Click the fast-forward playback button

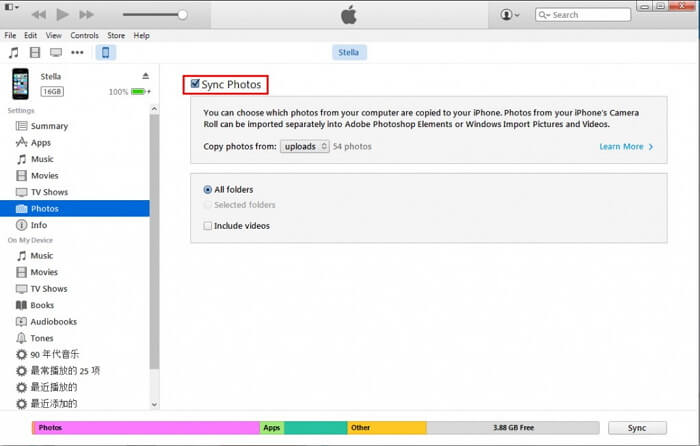86,15
